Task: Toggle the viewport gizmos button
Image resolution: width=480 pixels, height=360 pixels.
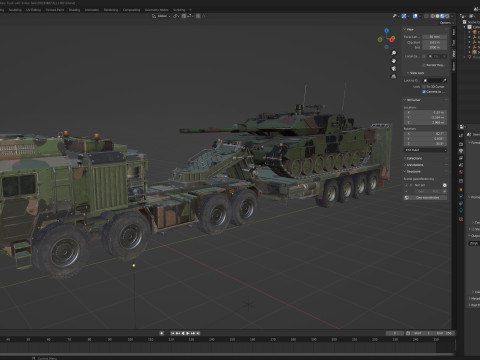Action: tap(404, 16)
